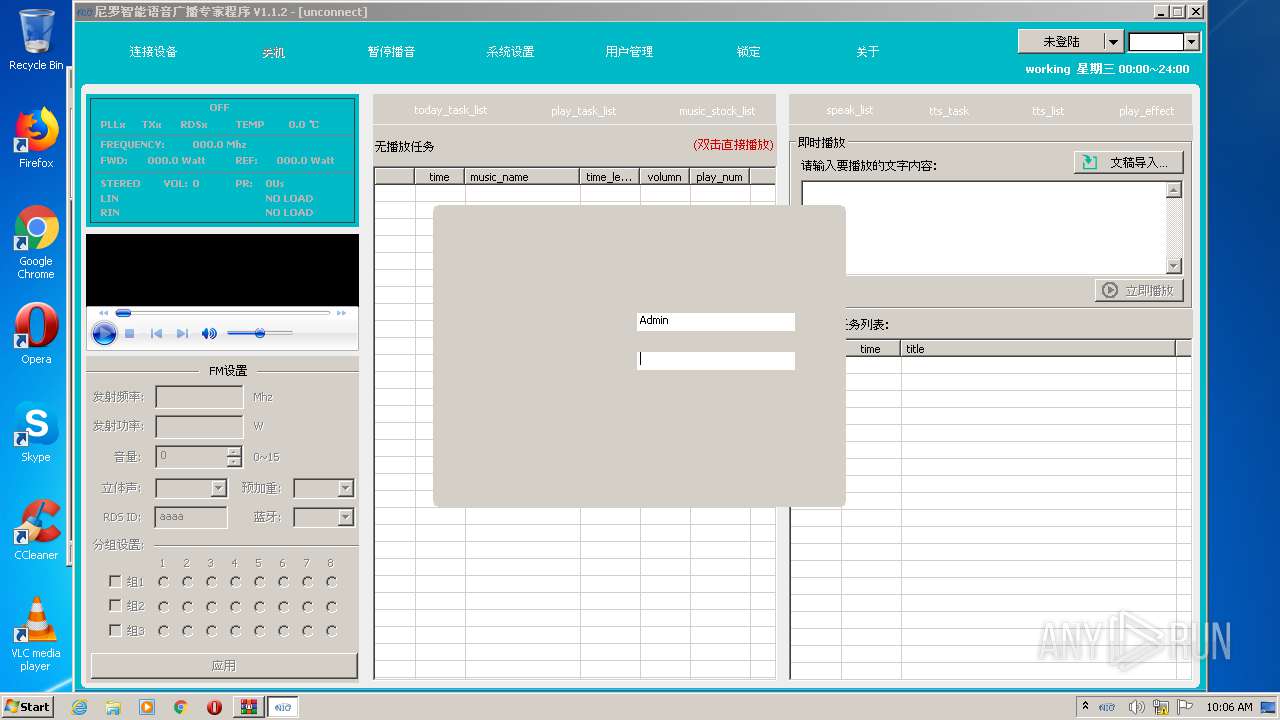Switch to the speak_list tab

tap(850, 110)
